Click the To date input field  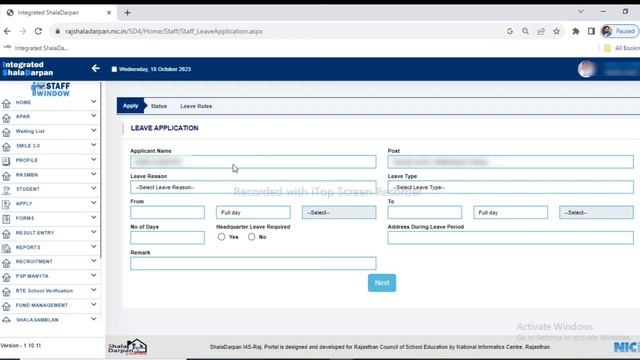point(424,213)
